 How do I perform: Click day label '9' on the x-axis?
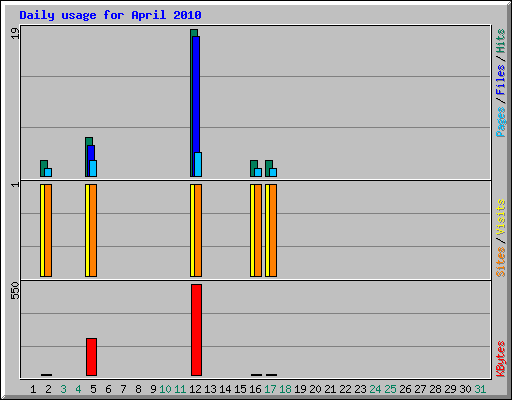[x=153, y=389]
